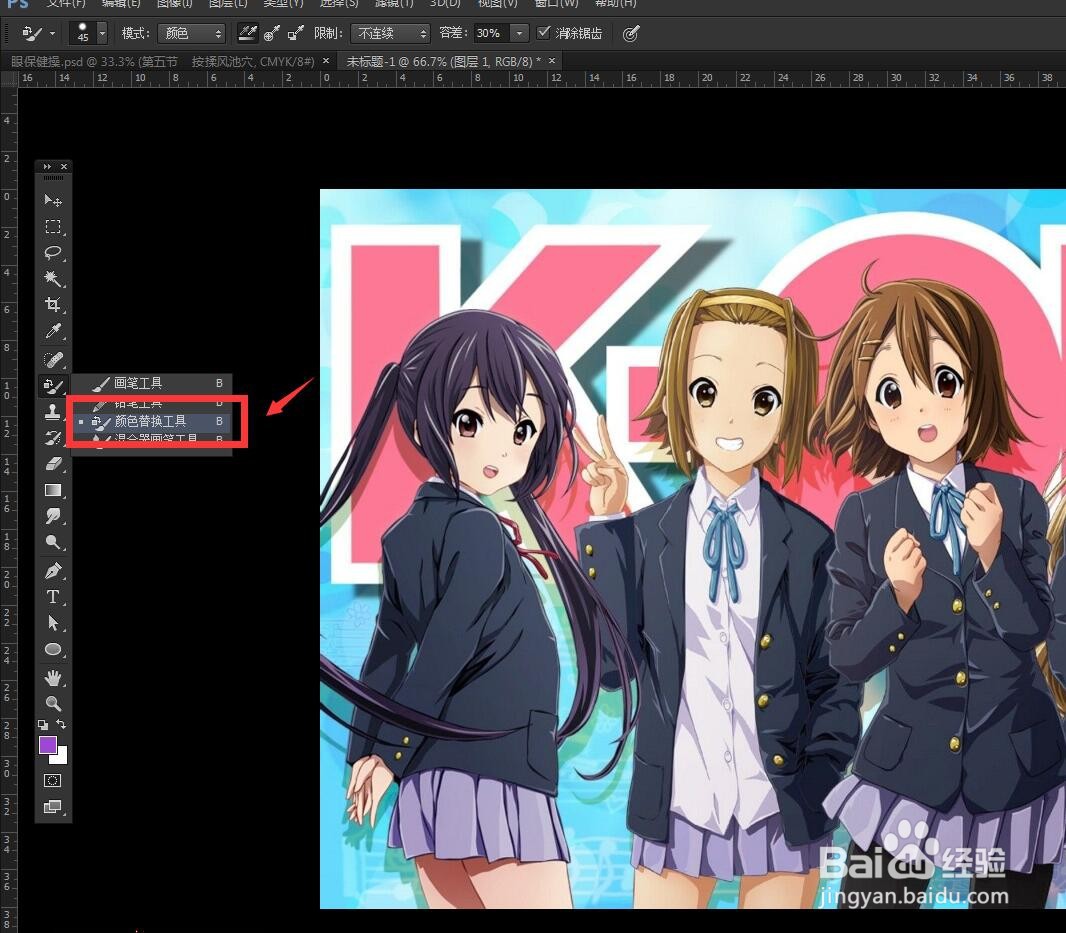Image resolution: width=1066 pixels, height=933 pixels.
Task: Choose 画笔工具 from flyout menu
Action: point(152,383)
